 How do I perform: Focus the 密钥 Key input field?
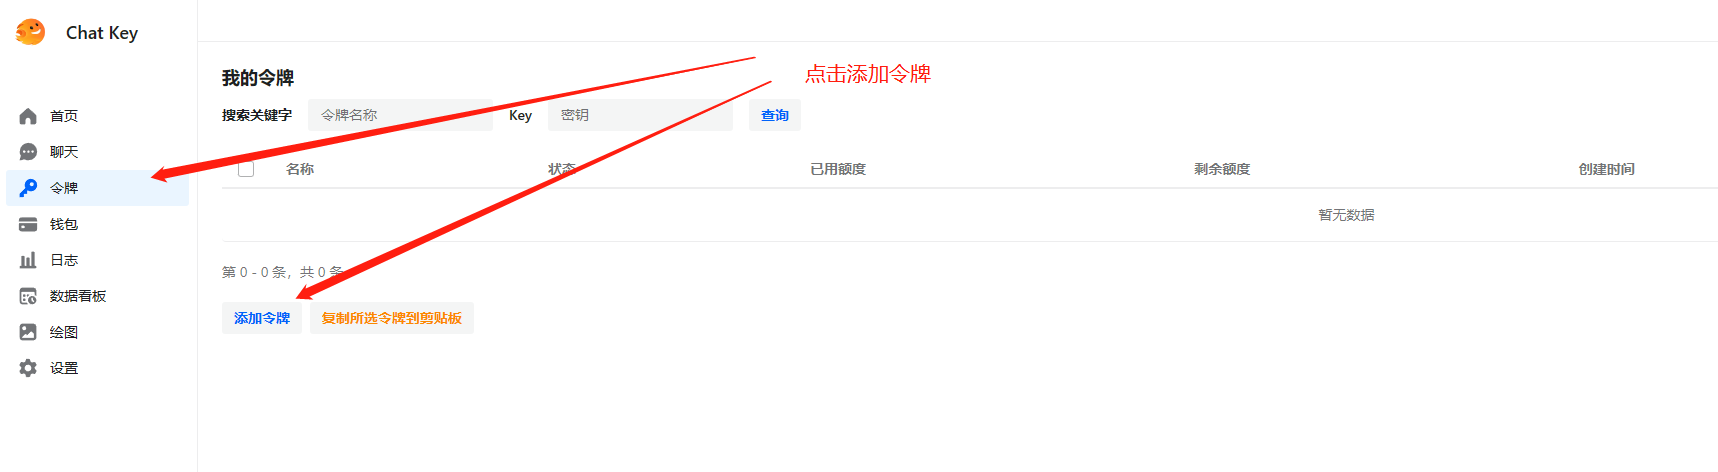pos(640,115)
